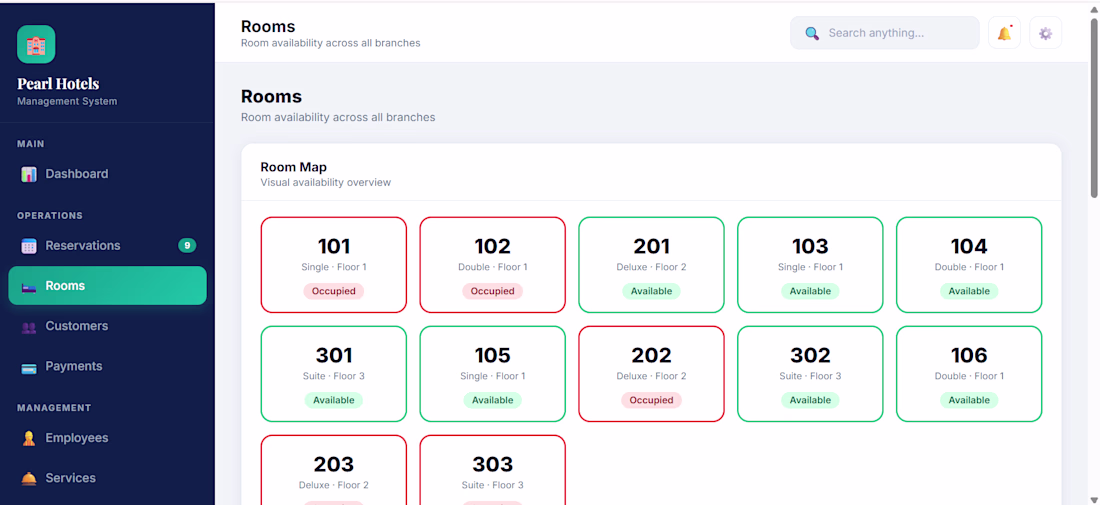1100x505 pixels.
Task: Click the magnifier icon in search bar
Action: click(x=812, y=33)
